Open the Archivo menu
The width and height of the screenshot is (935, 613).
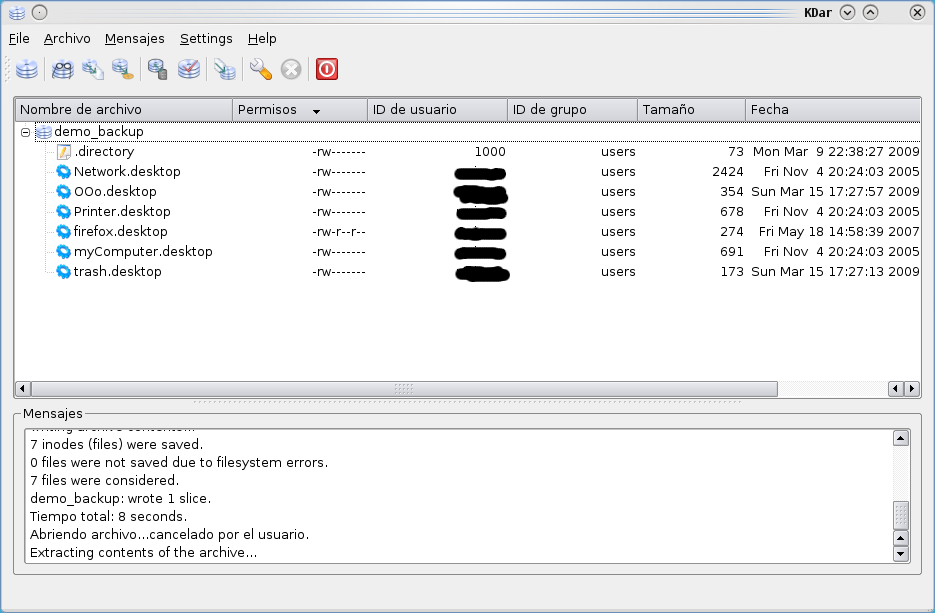tap(67, 38)
